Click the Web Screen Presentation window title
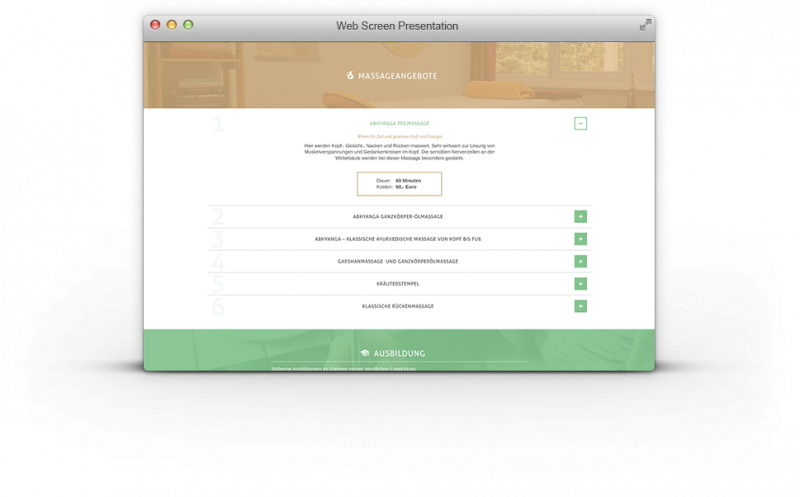800x497 pixels. pos(397,26)
